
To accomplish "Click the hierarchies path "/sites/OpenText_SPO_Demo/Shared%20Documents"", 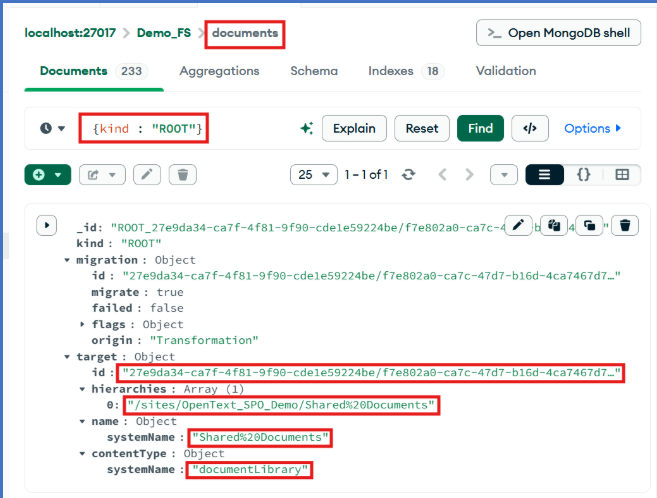I will click(x=281, y=405).
